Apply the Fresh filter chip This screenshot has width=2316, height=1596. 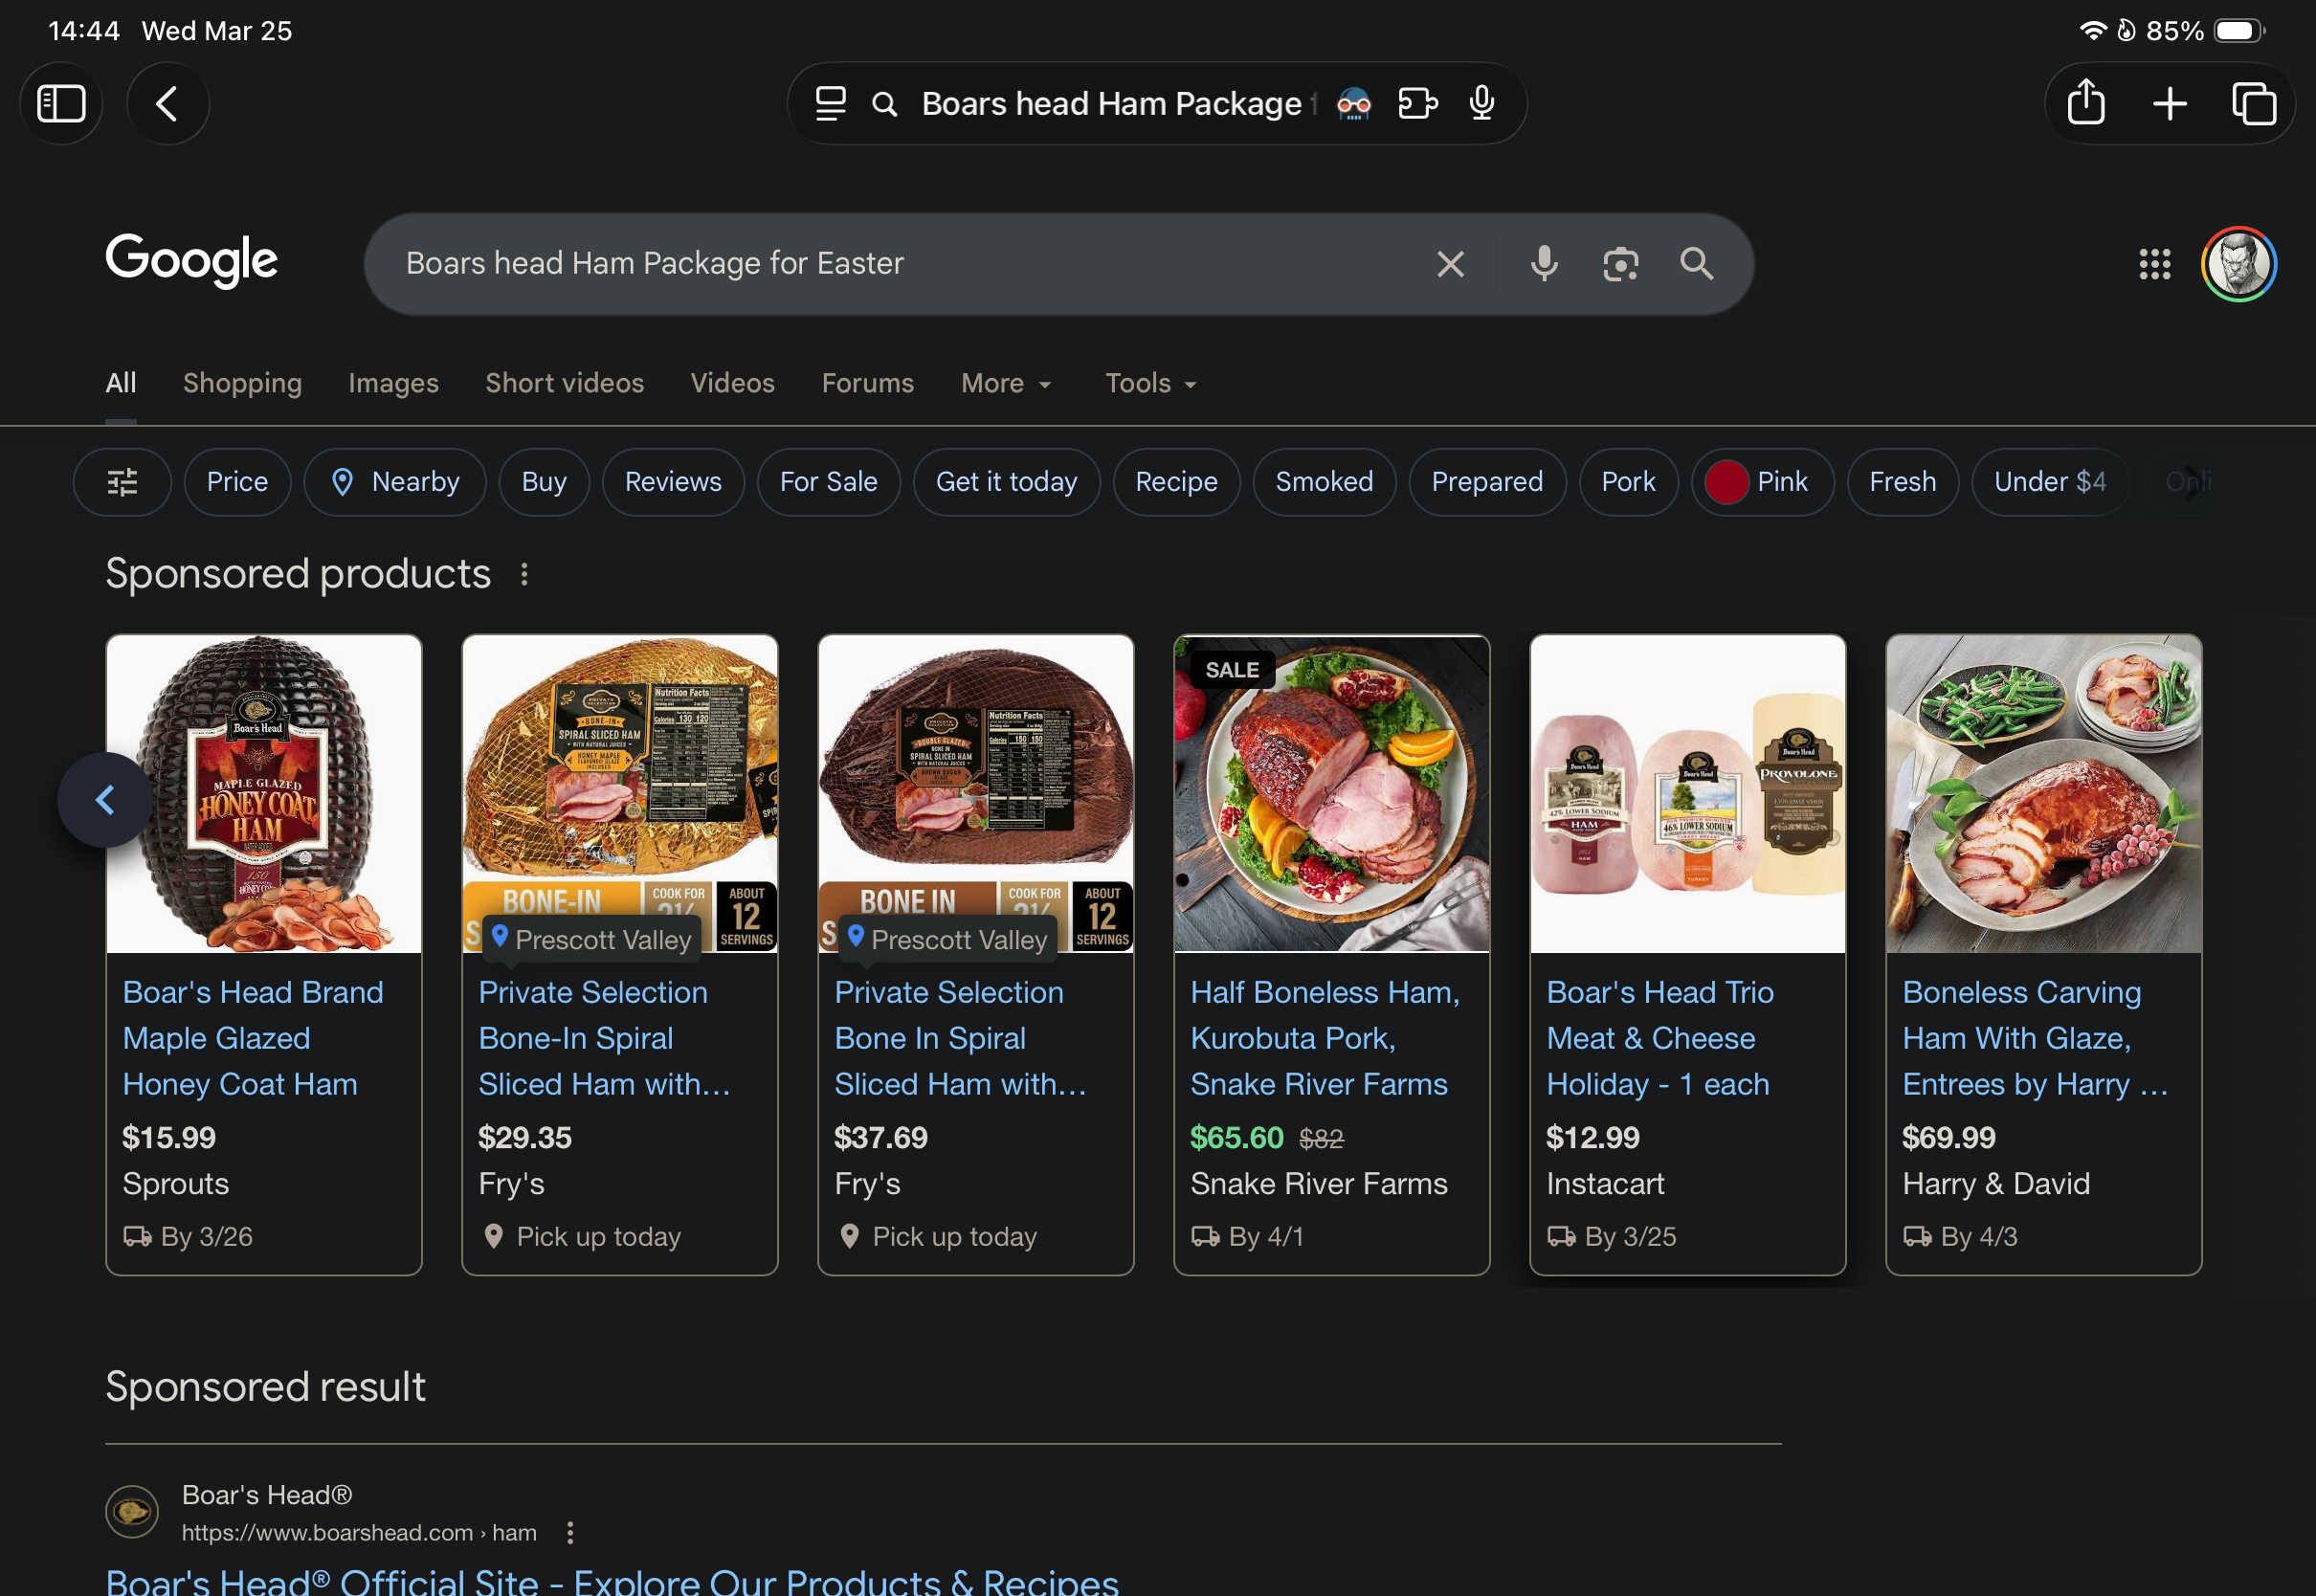pyautogui.click(x=1903, y=482)
